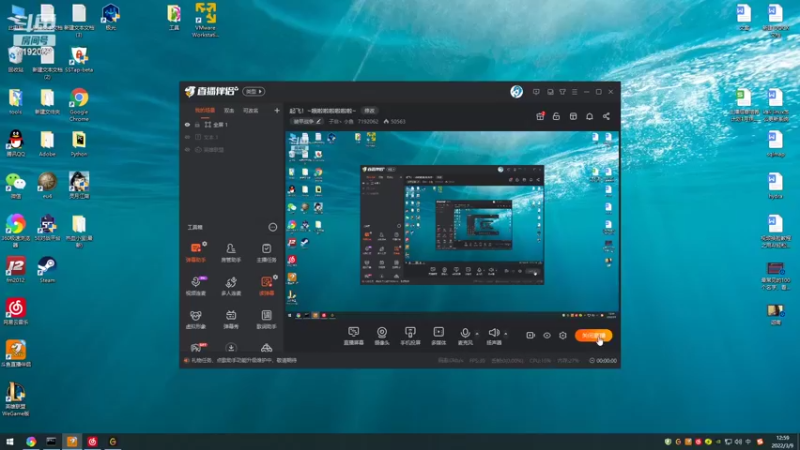Open the 腾讯QQ penguin desktop icon
Viewport: 800px width, 450px height.
point(16,143)
